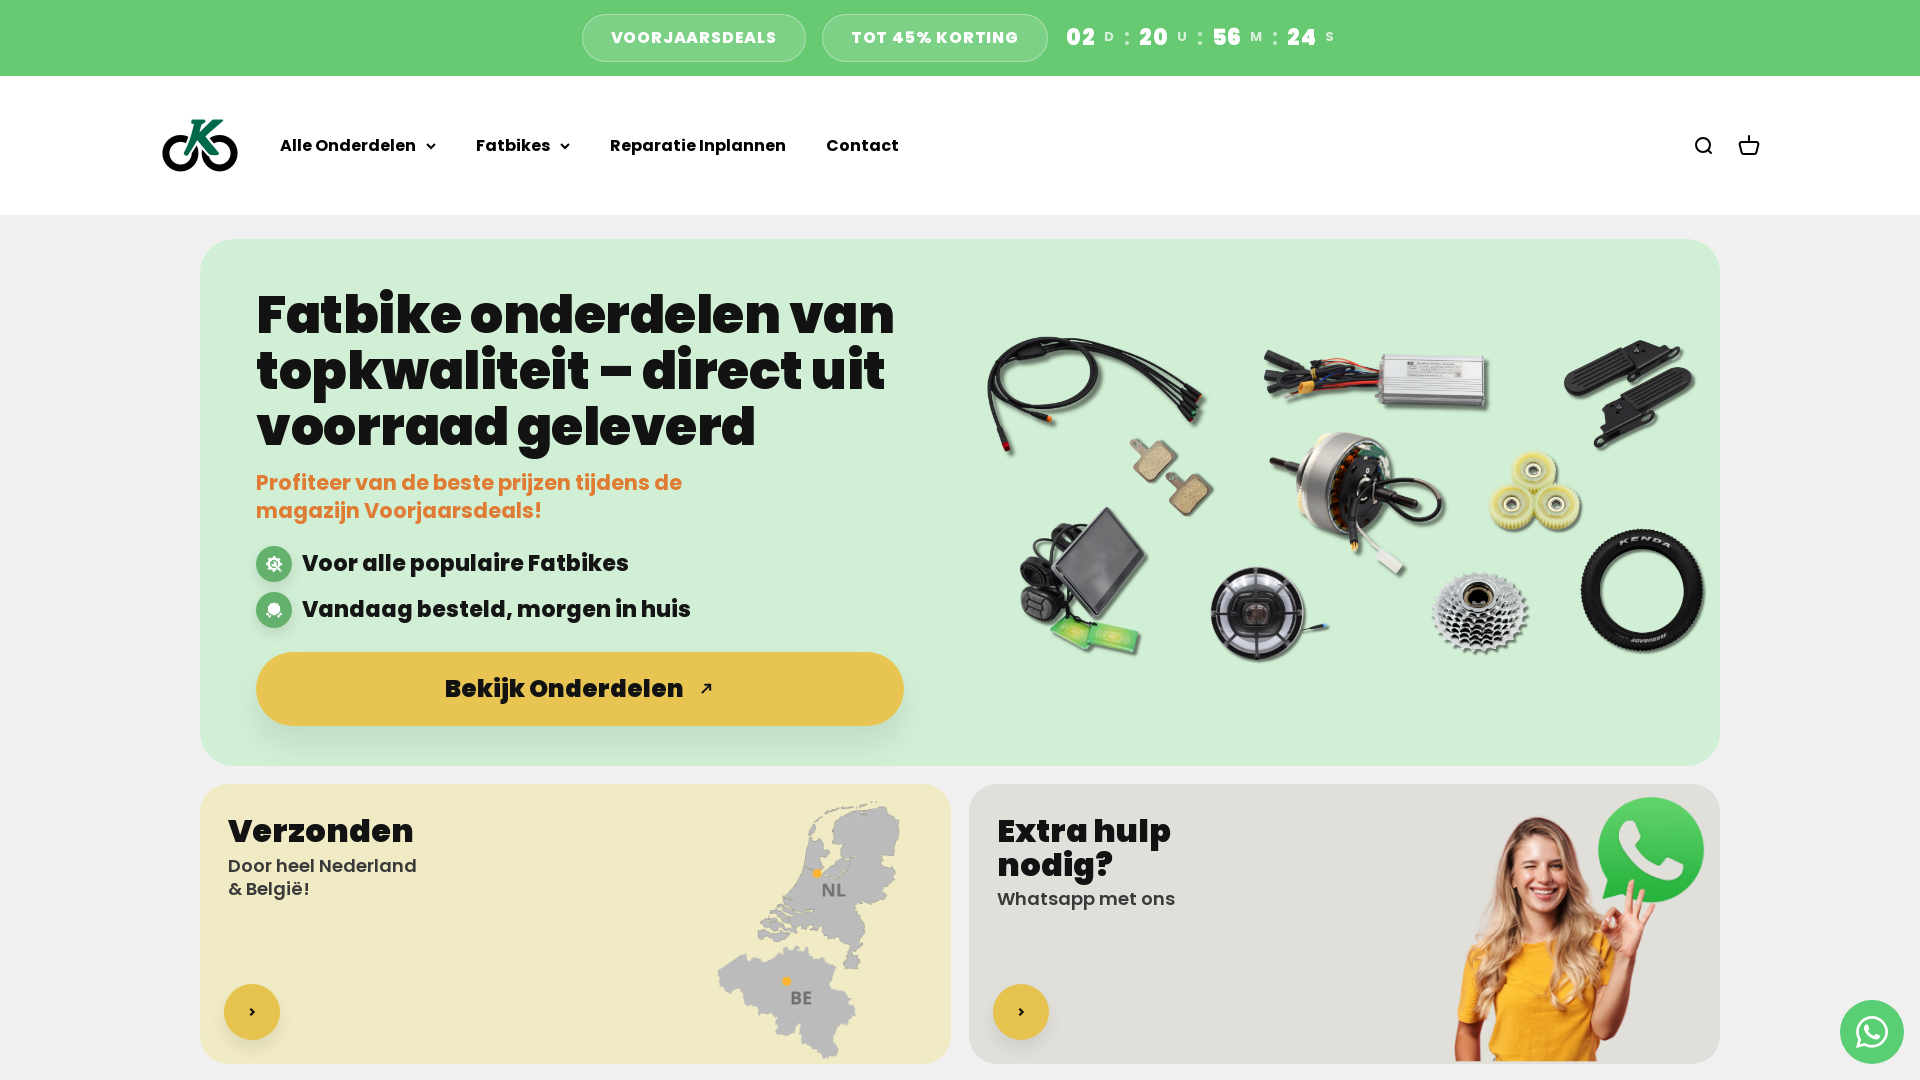This screenshot has height=1080, width=1920.
Task: Open the shopping basket icon
Action: (x=1748, y=146)
